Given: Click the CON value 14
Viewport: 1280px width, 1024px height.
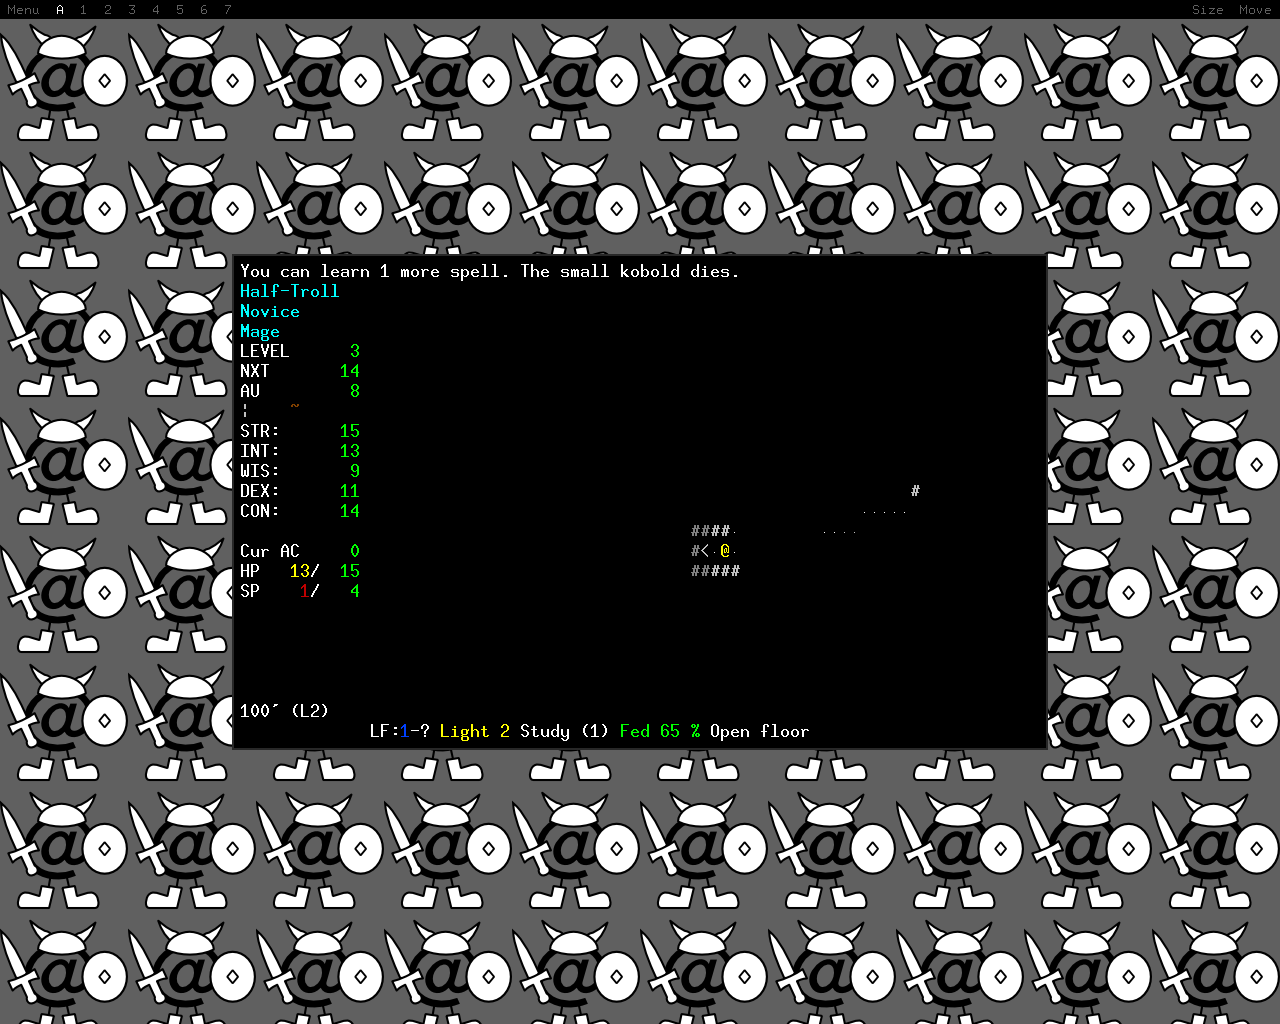Looking at the screenshot, I should pos(350,511).
